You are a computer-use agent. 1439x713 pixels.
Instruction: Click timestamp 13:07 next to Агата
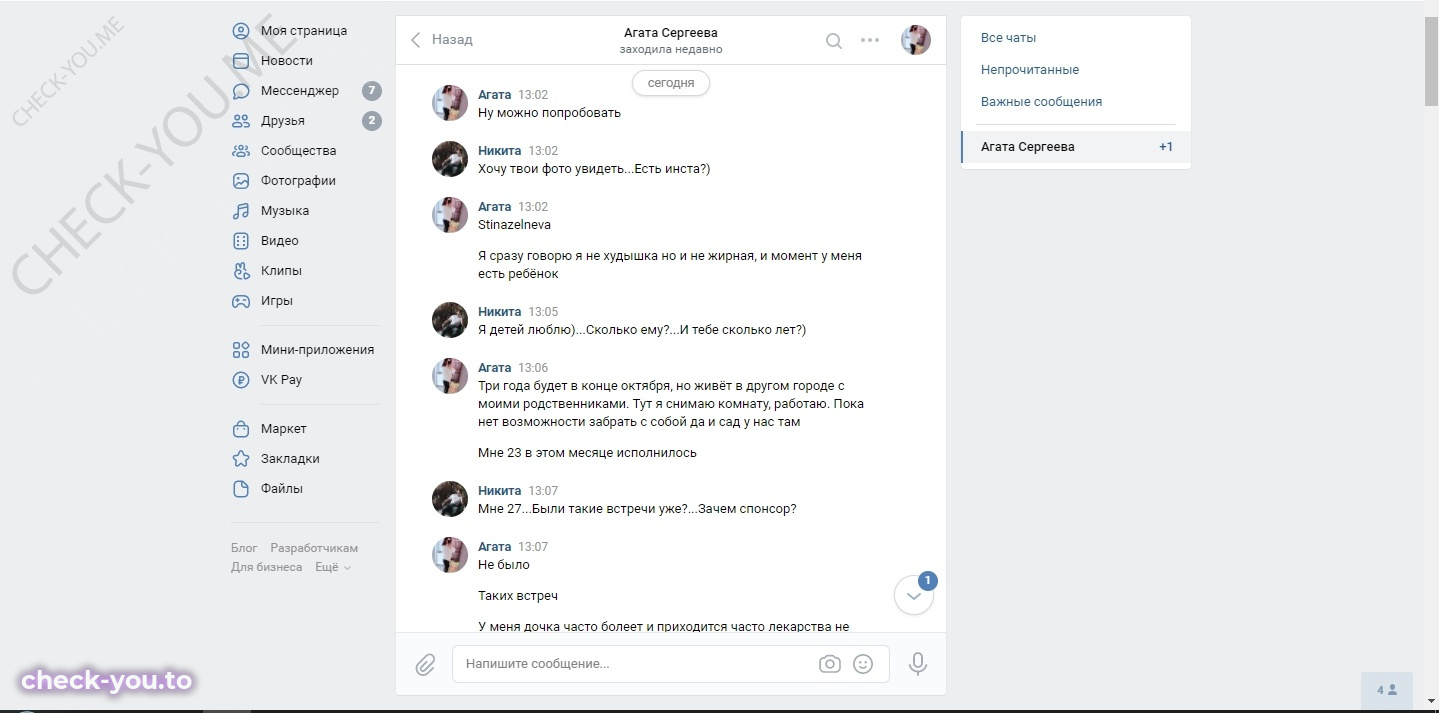[533, 547]
